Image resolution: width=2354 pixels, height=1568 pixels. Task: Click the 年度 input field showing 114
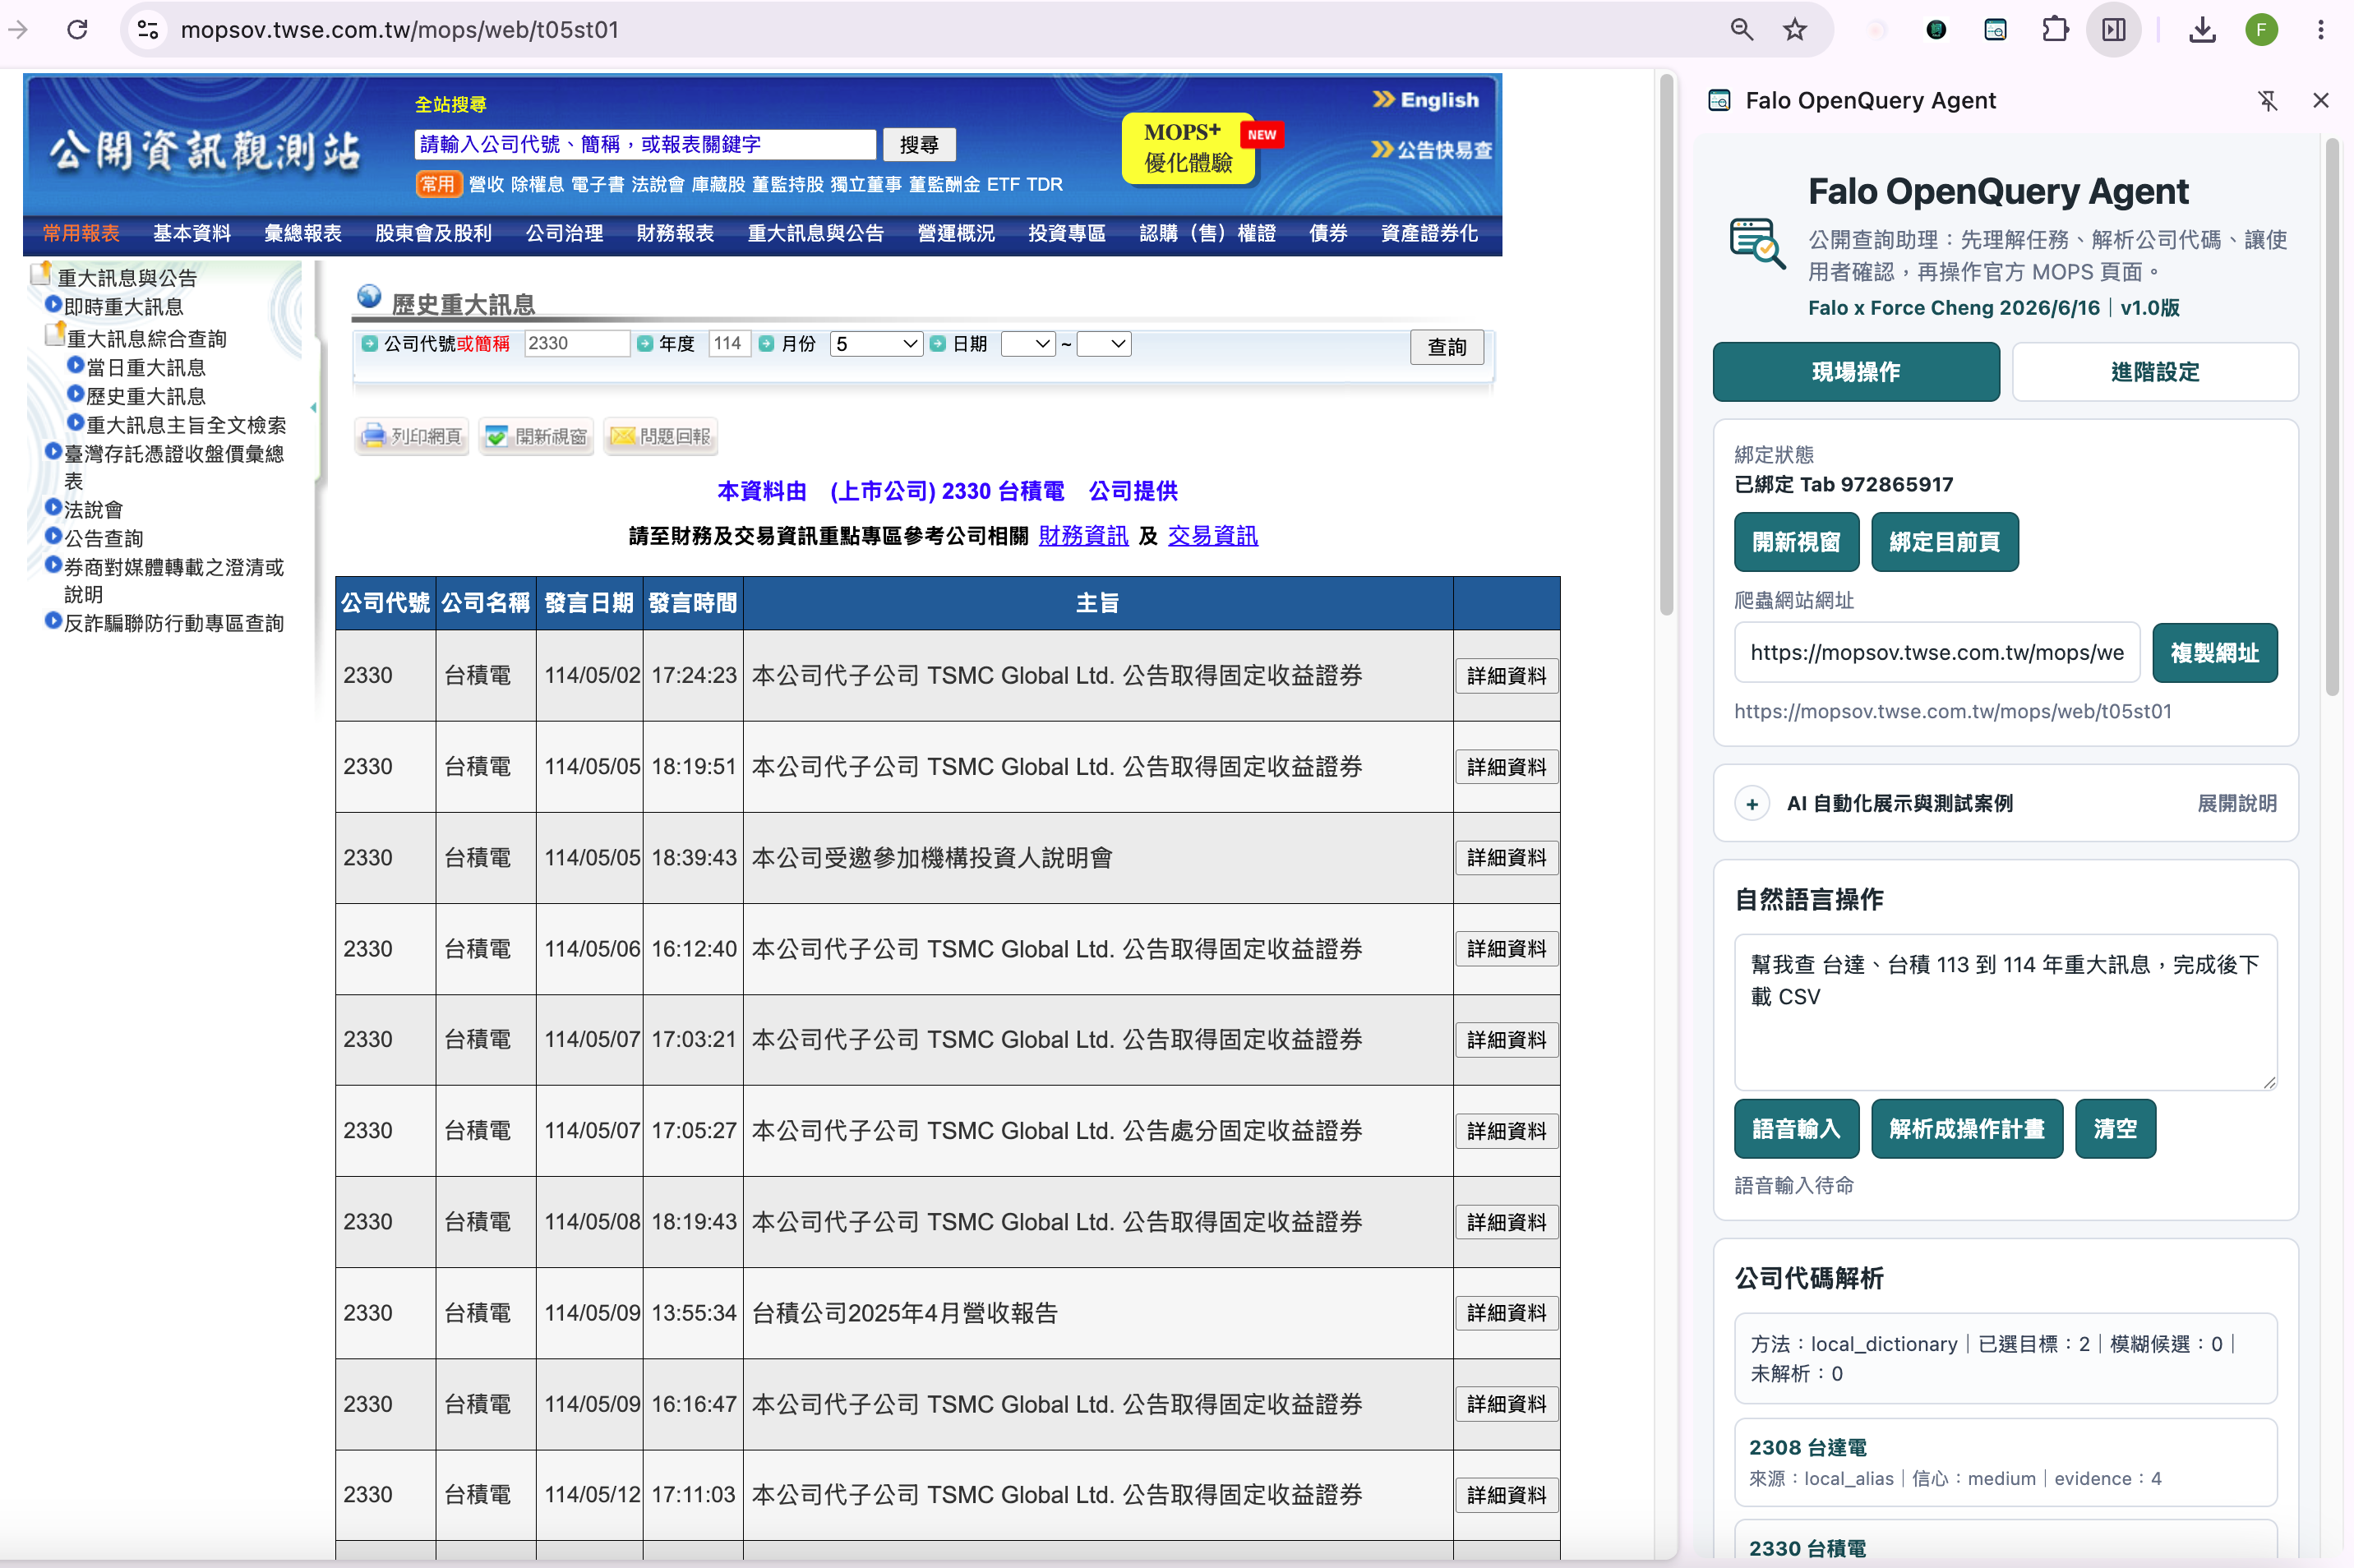[x=729, y=344]
